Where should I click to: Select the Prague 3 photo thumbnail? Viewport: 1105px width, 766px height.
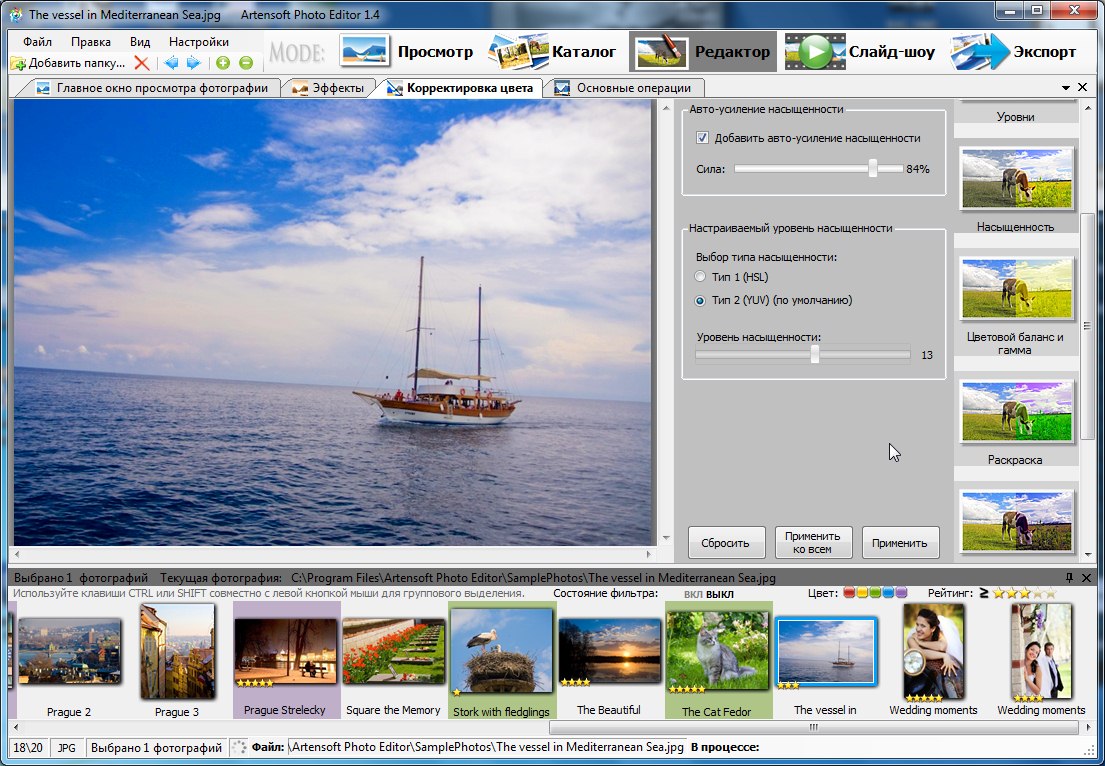click(x=177, y=651)
